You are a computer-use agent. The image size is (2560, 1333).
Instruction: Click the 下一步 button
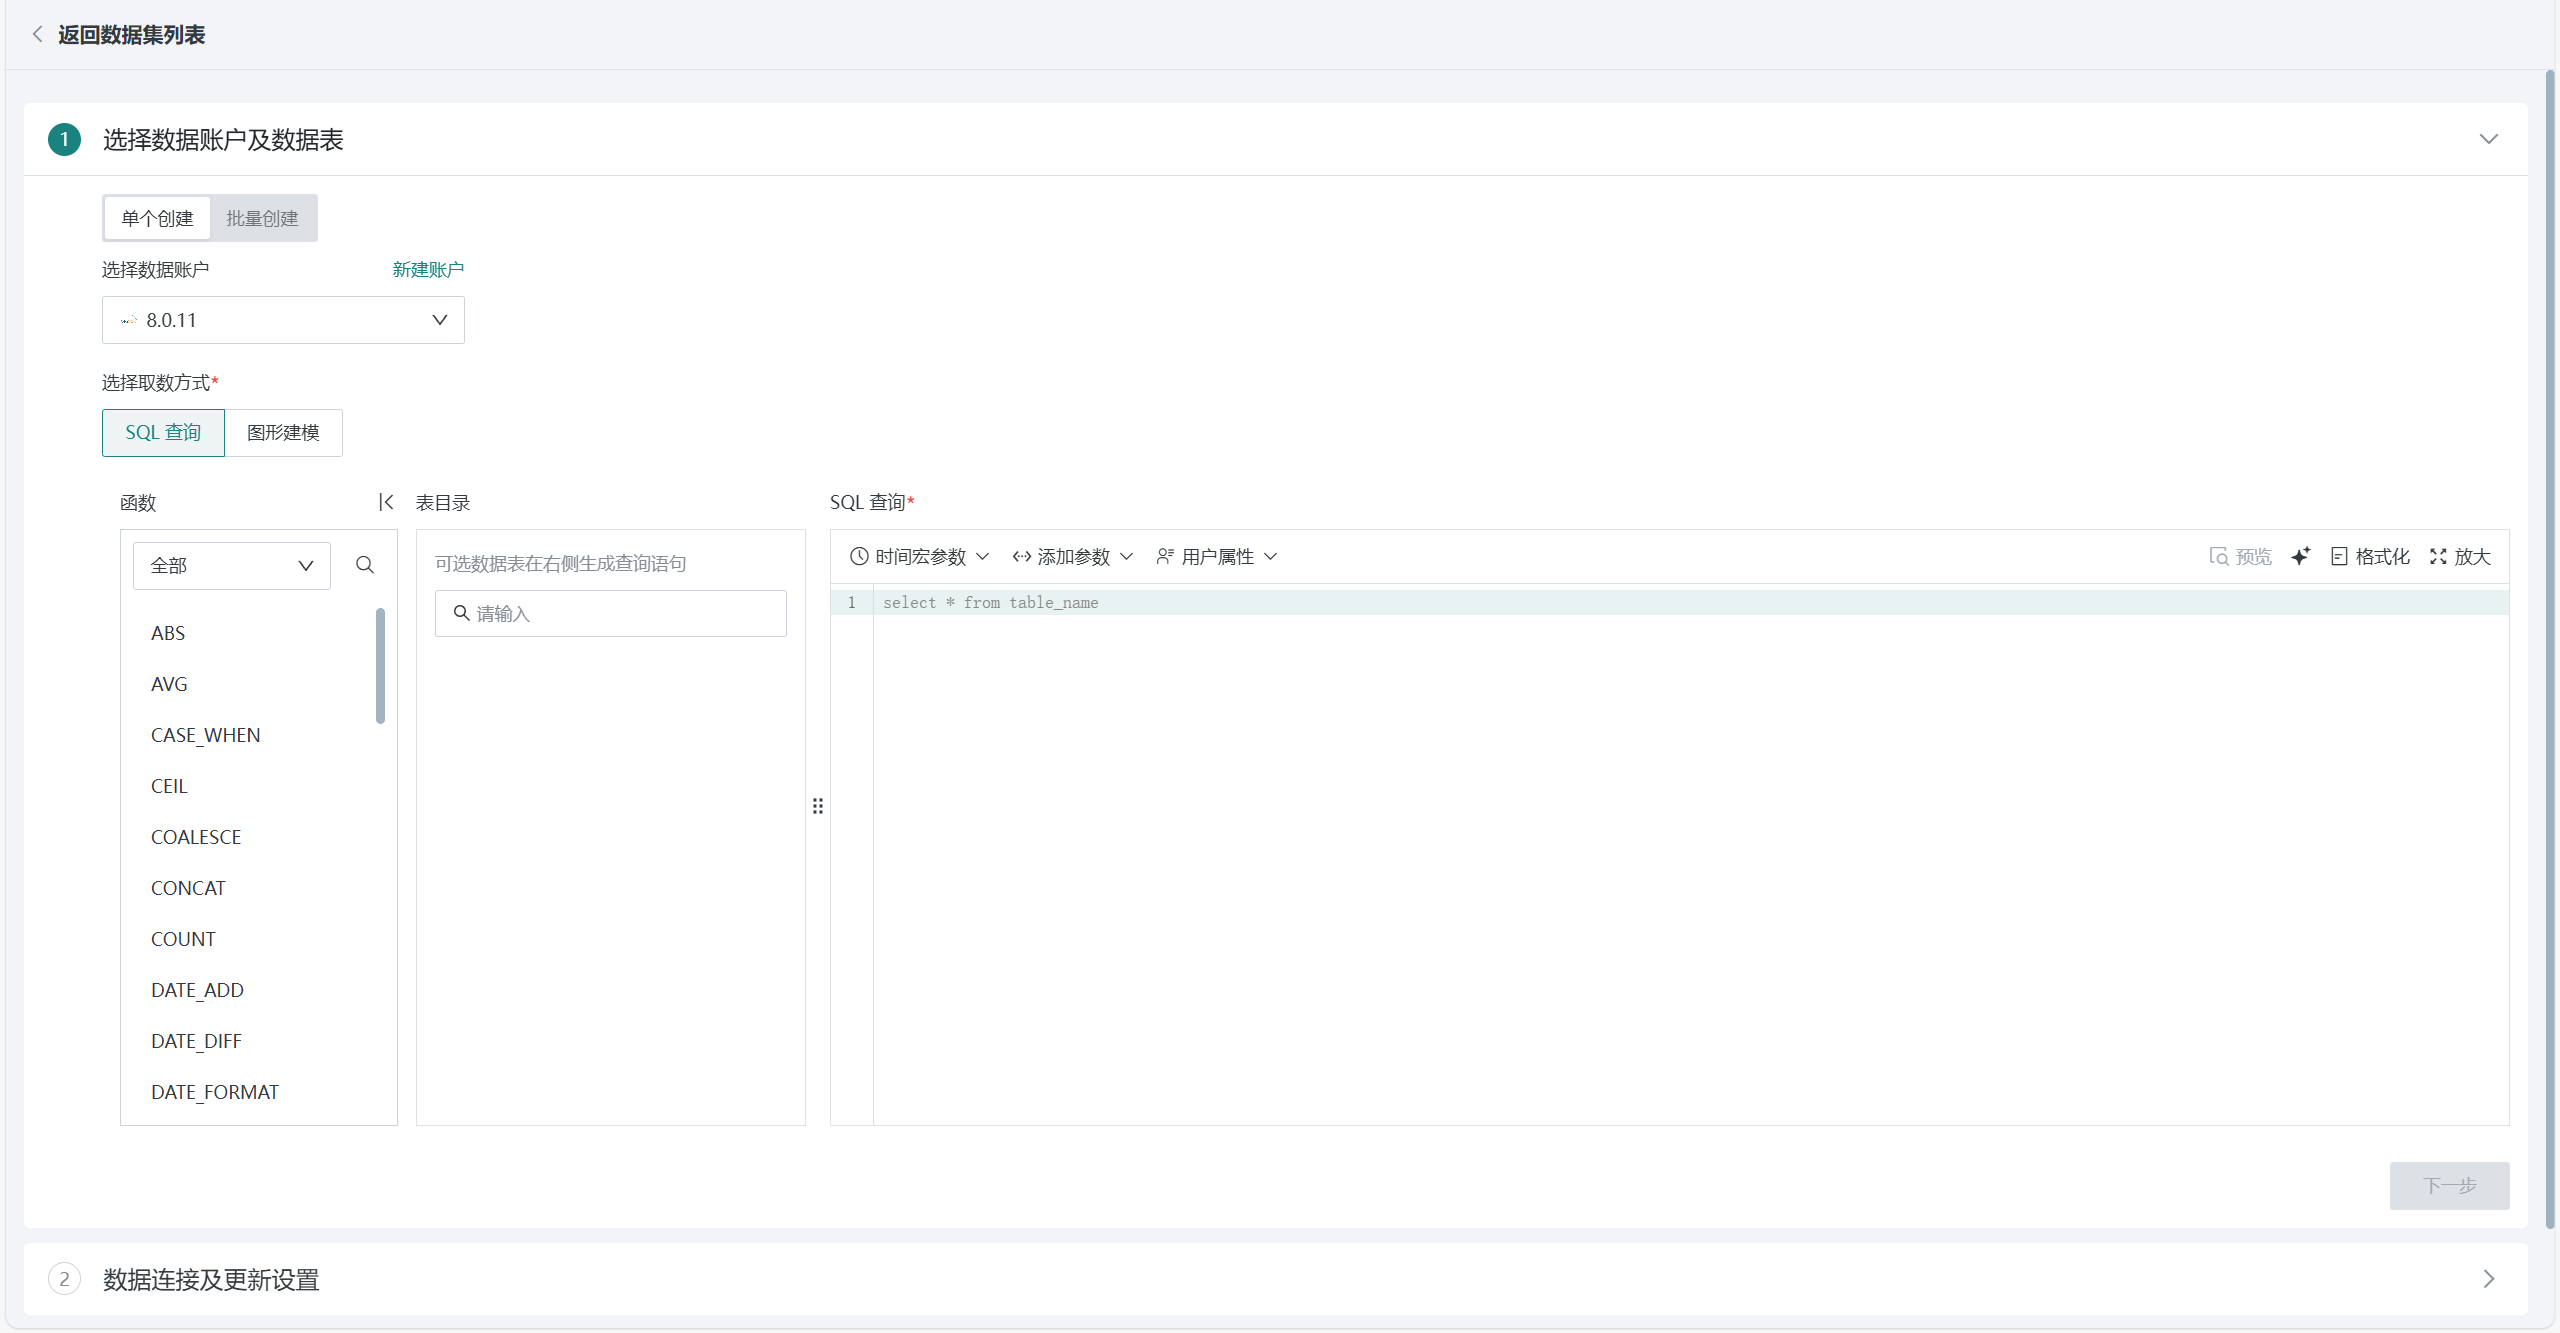(2449, 1185)
